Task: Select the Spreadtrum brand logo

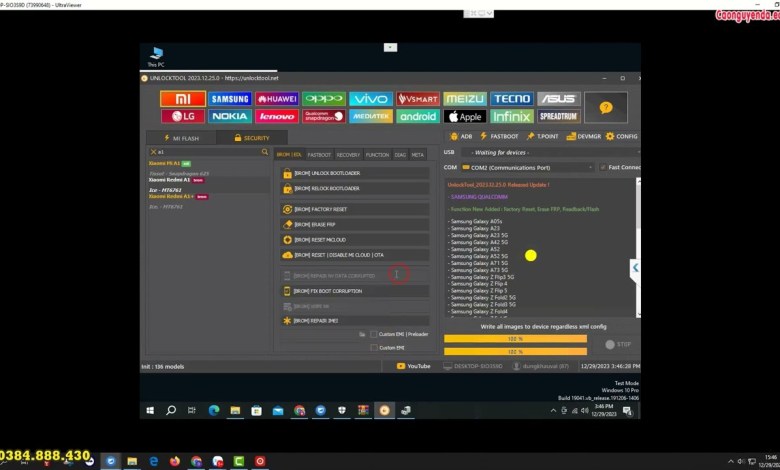Action: coord(559,116)
